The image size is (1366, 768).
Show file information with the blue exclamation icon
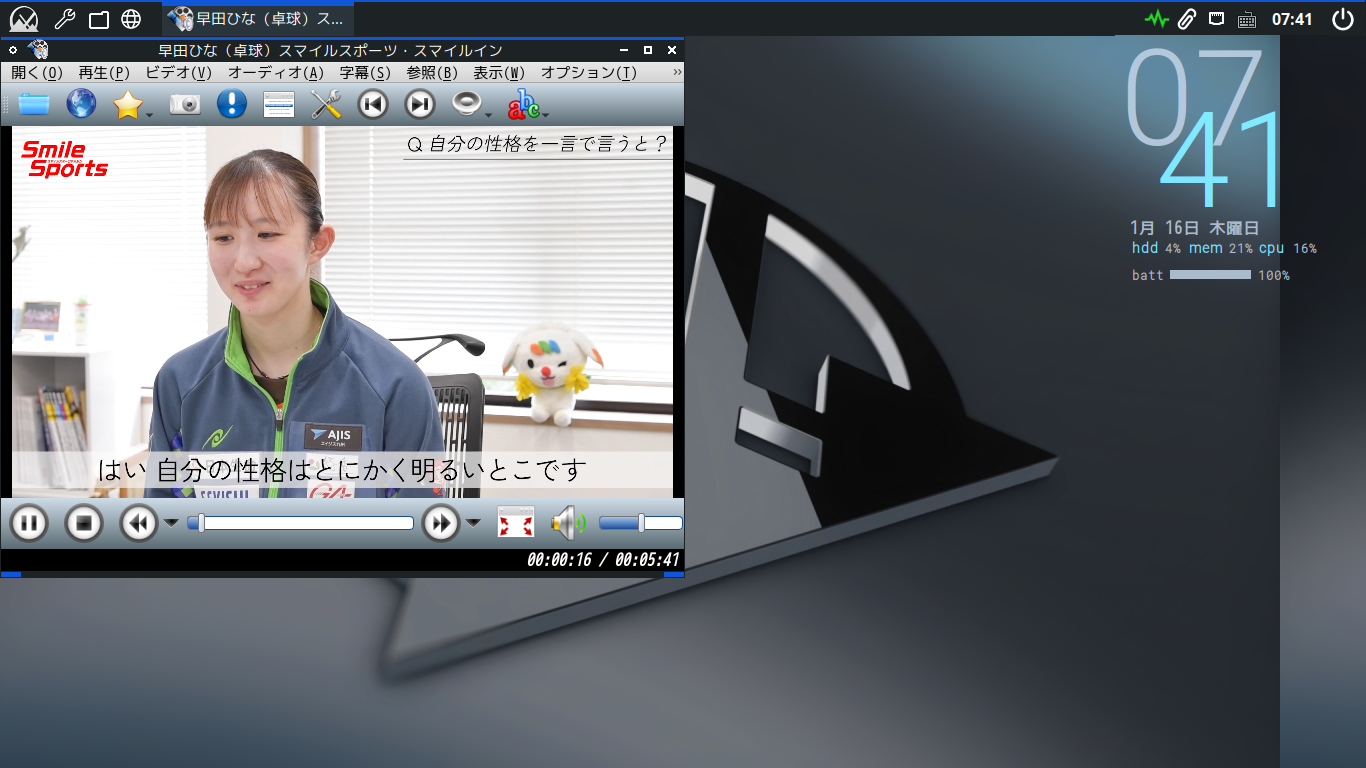(231, 104)
